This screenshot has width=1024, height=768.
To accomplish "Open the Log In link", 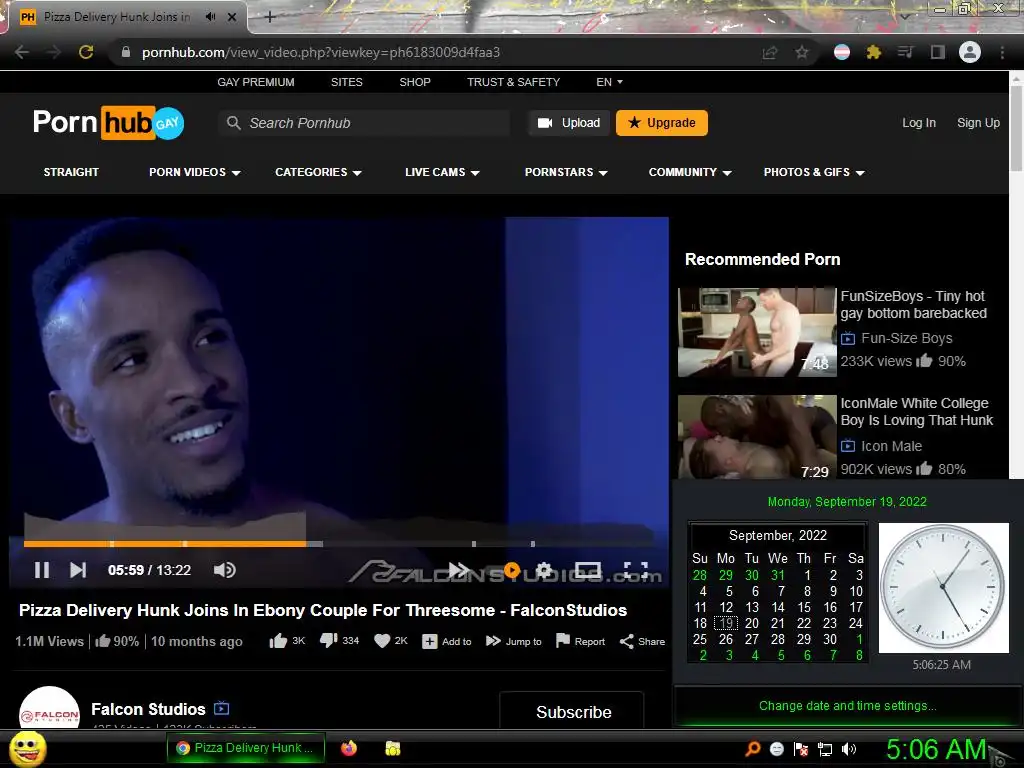I will click(x=919, y=123).
